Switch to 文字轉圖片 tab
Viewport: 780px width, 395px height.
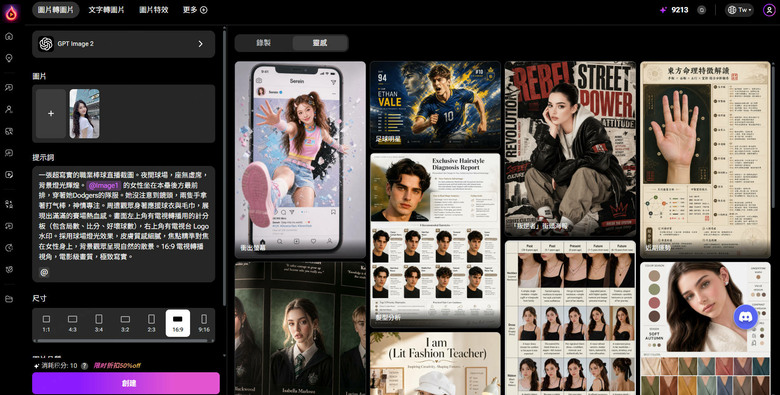[x=106, y=10]
